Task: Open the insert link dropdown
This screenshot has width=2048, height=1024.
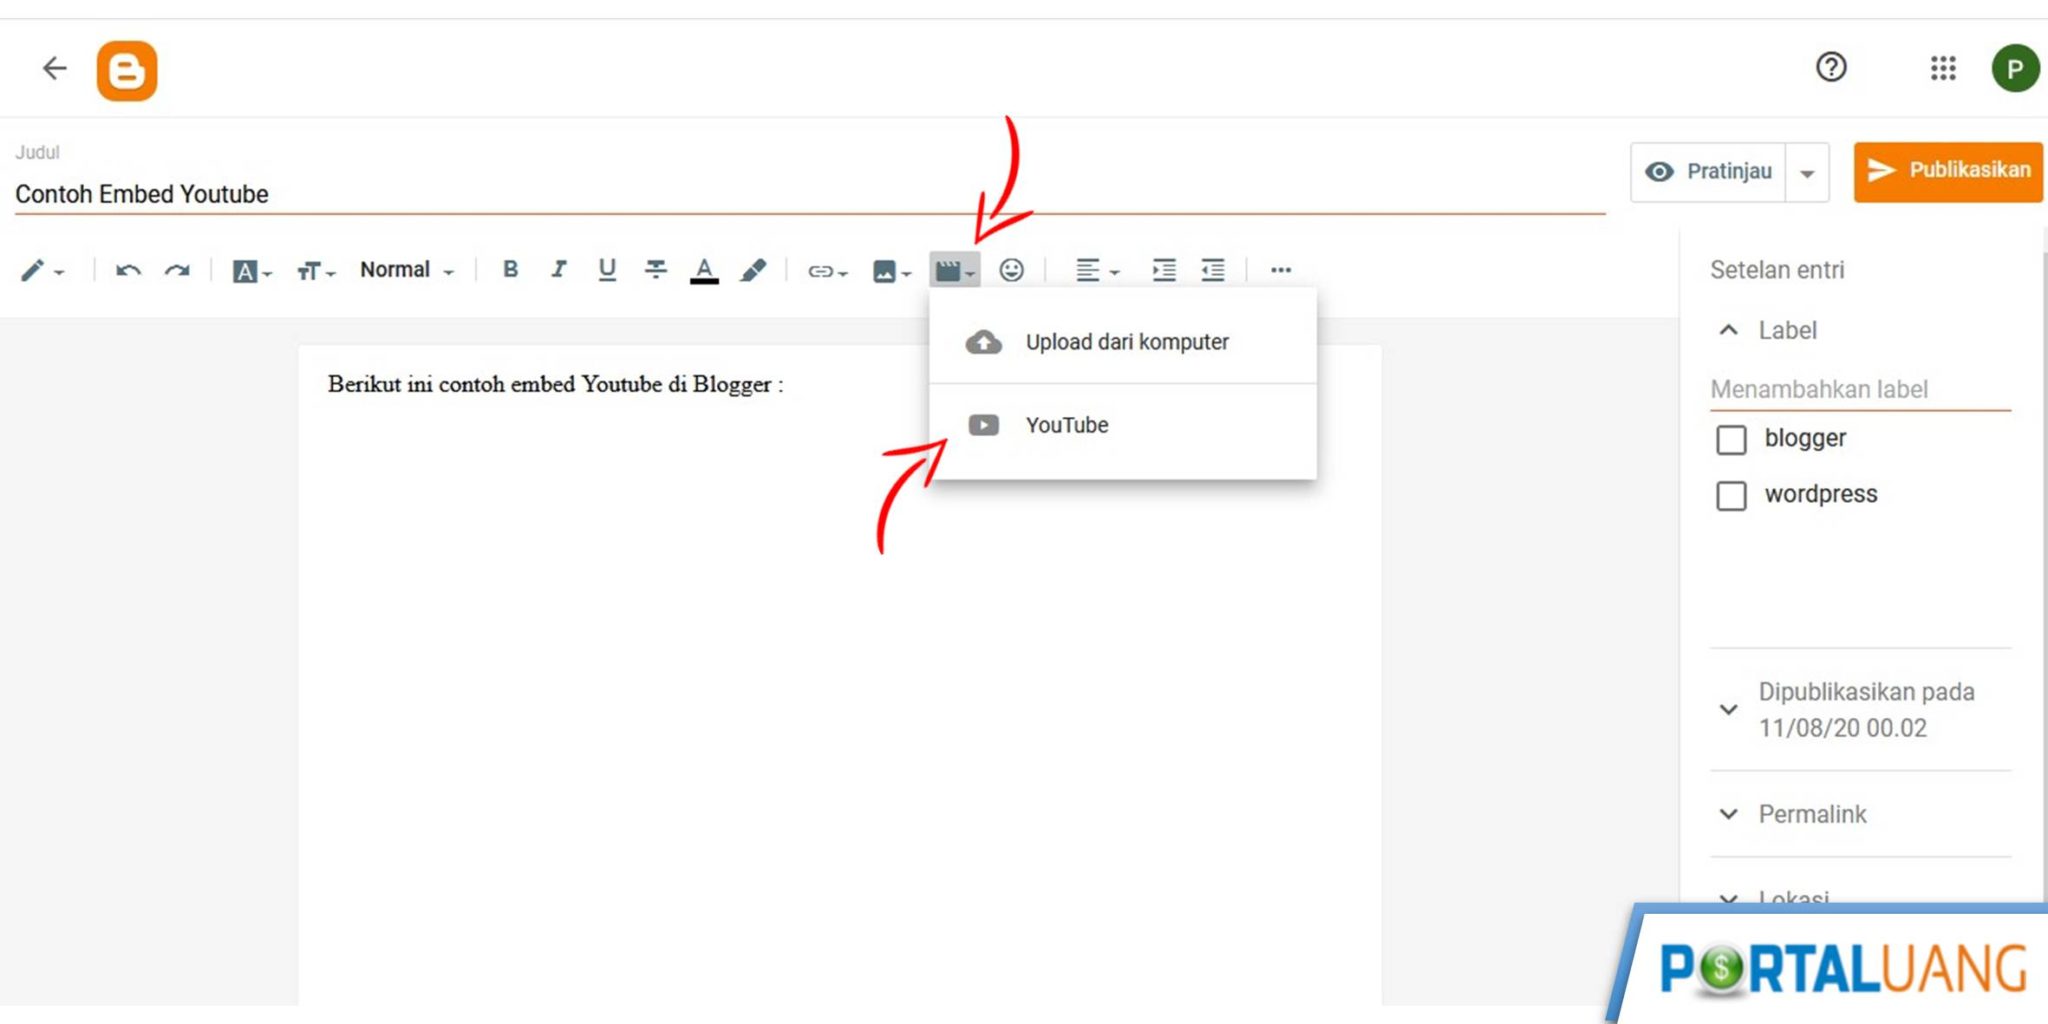Action: 827,271
